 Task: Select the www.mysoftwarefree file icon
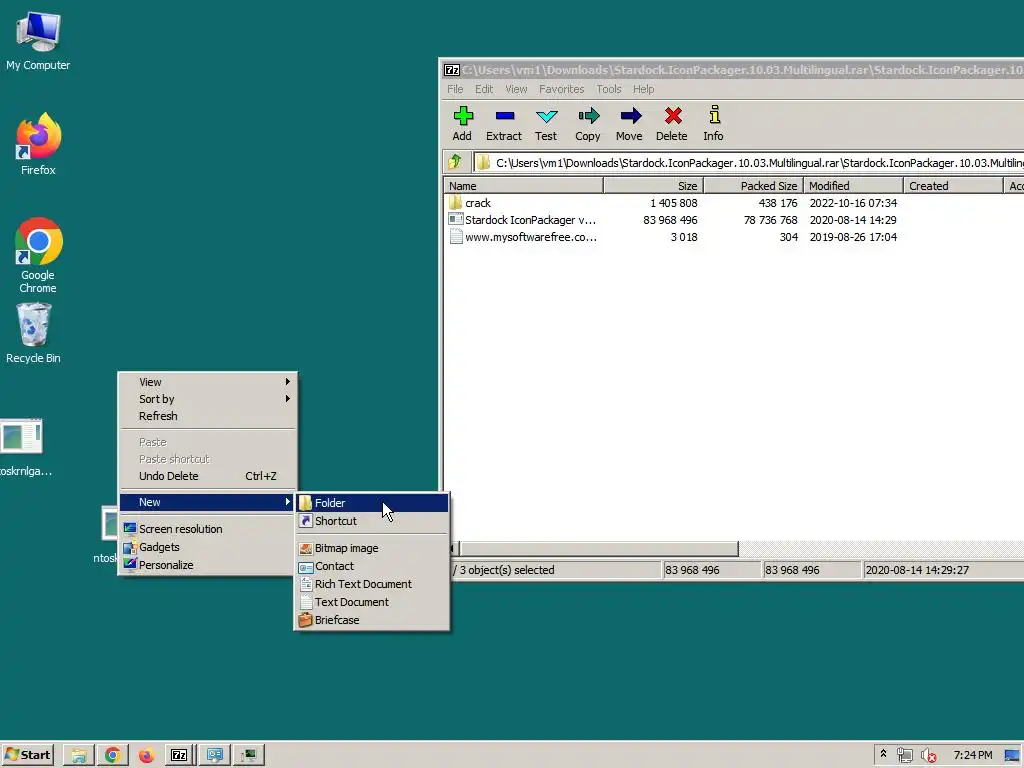(x=456, y=237)
